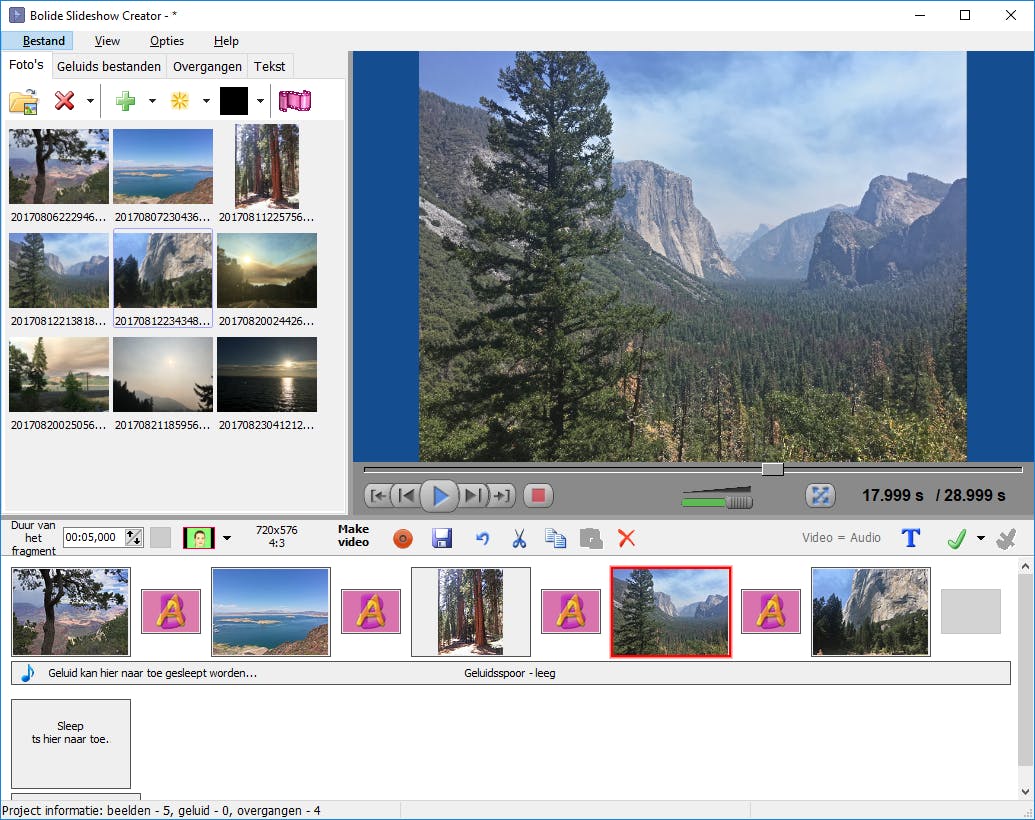This screenshot has width=1035, height=820.
Task: Cut selected slide with scissors icon
Action: point(519,539)
